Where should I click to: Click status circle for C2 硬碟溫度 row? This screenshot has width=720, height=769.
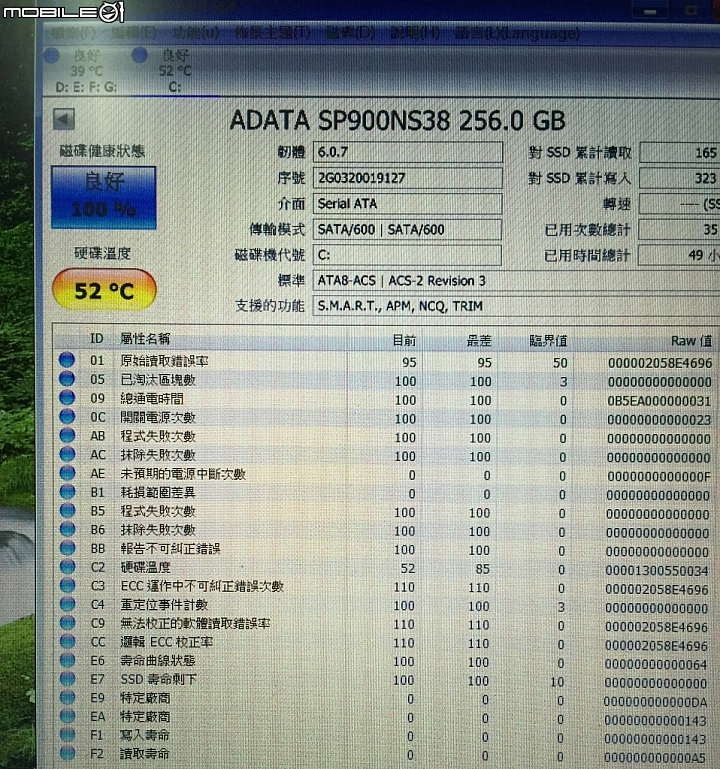point(67,566)
